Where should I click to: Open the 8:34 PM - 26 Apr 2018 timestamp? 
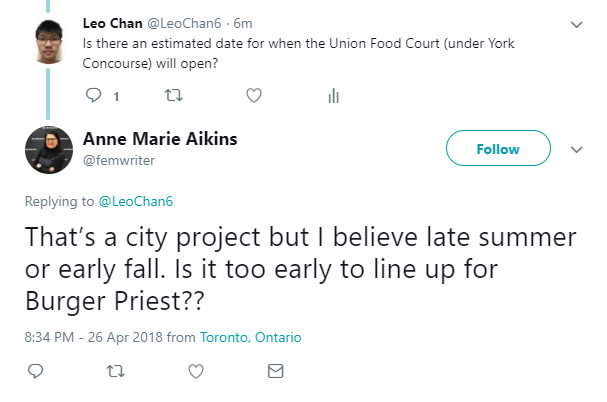[94, 337]
